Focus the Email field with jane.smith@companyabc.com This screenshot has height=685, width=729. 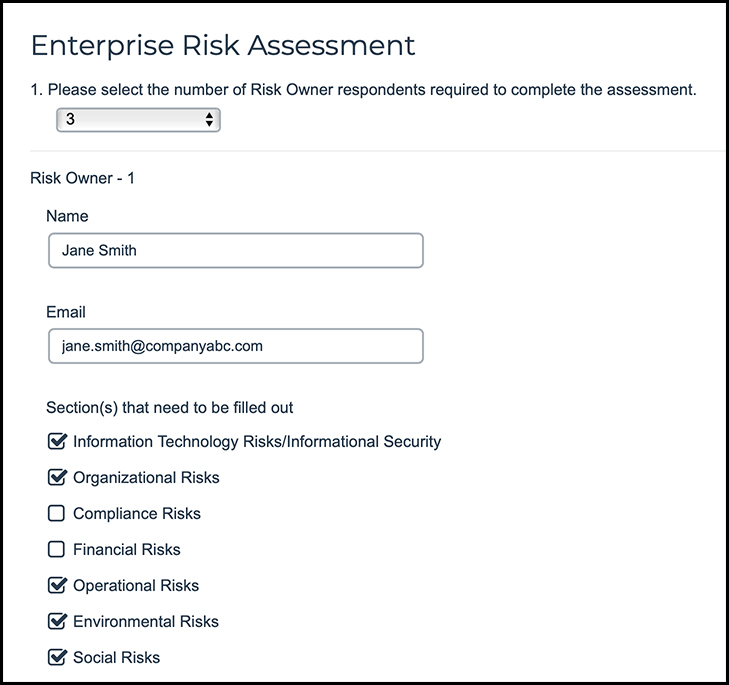tap(235, 346)
